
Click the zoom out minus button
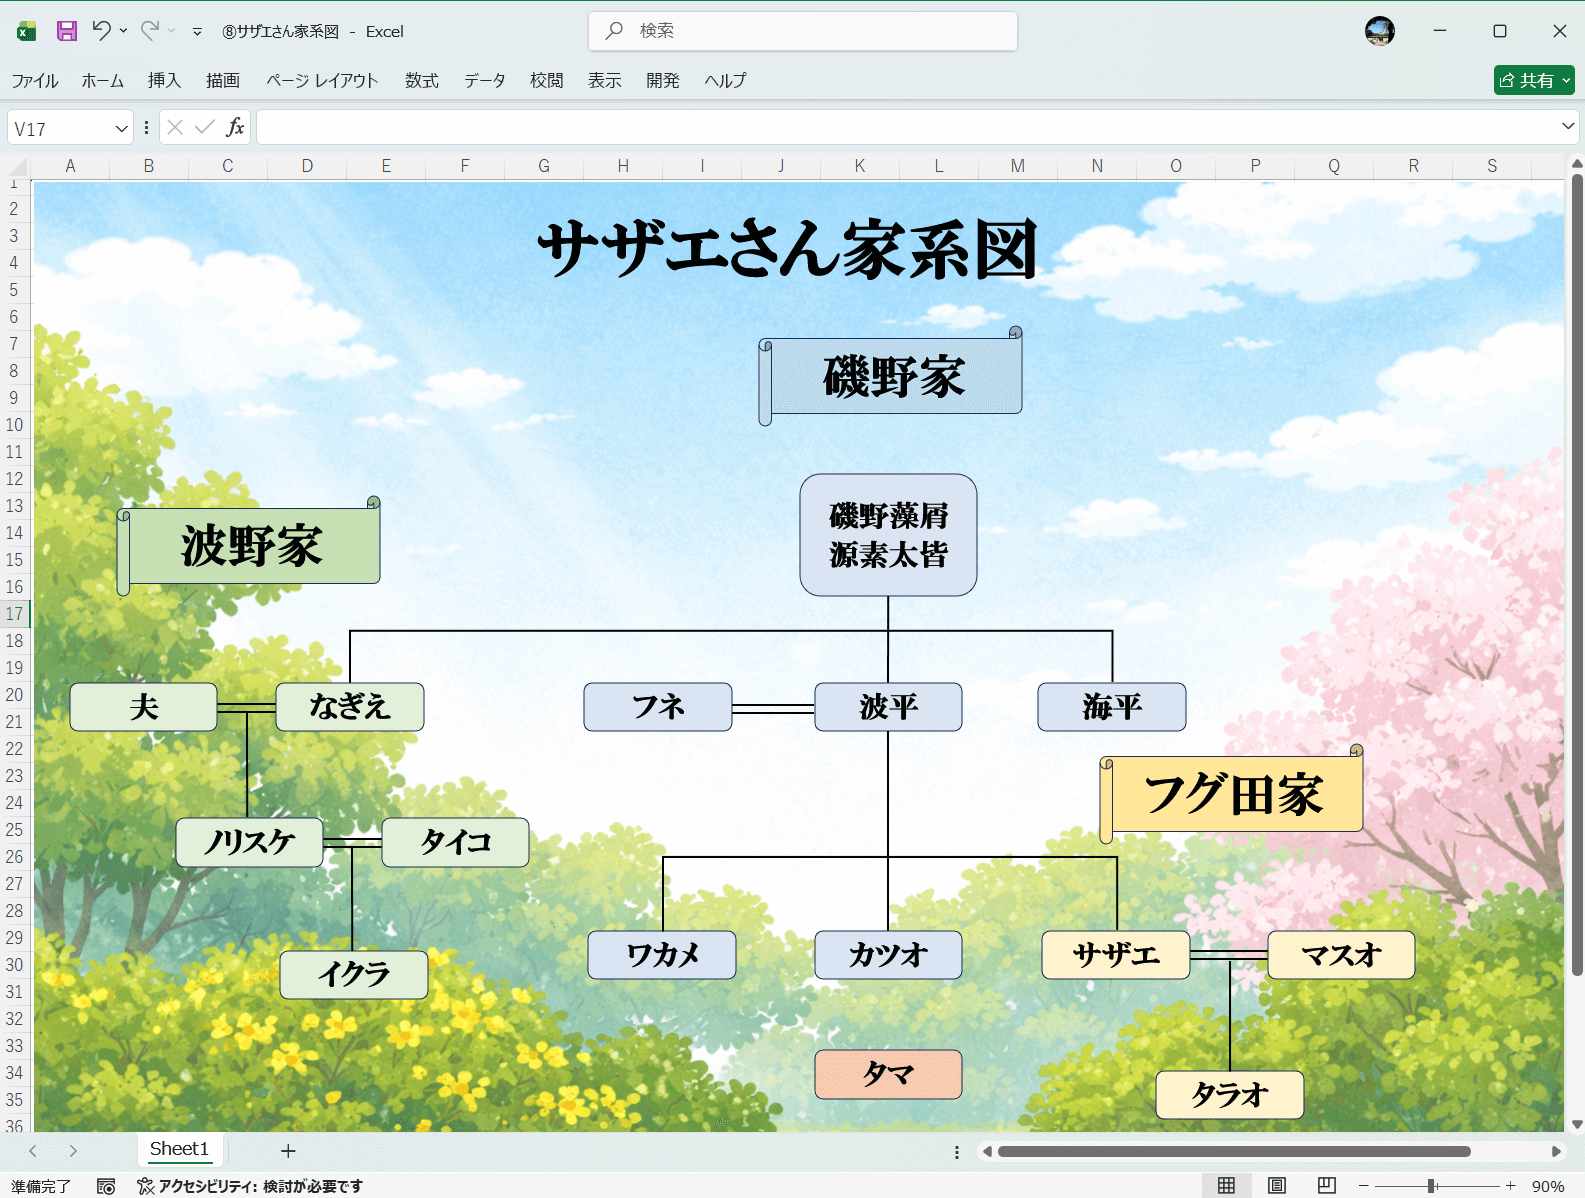1363,1186
